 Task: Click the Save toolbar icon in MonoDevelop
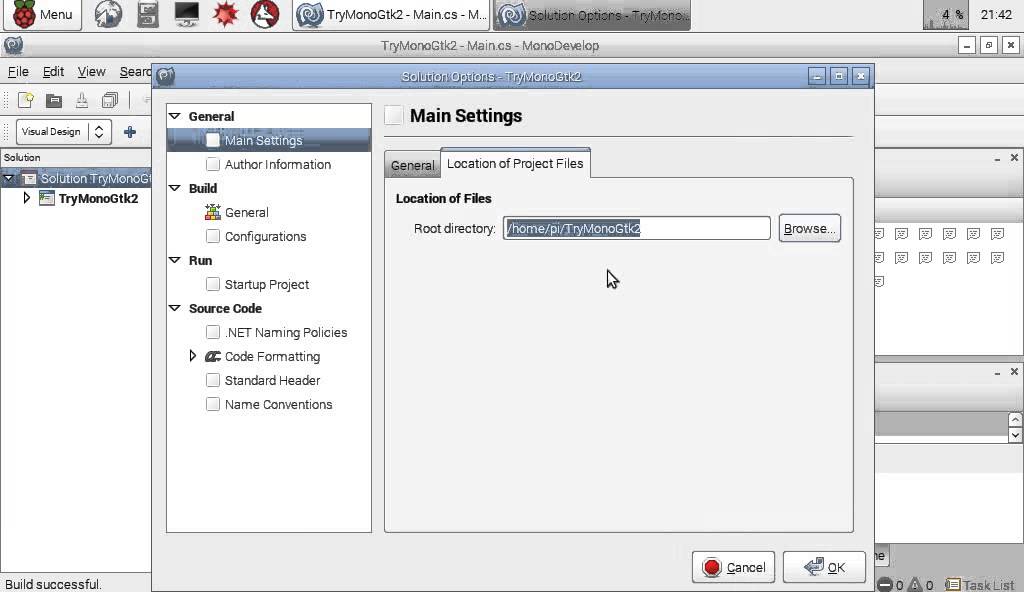coord(82,100)
